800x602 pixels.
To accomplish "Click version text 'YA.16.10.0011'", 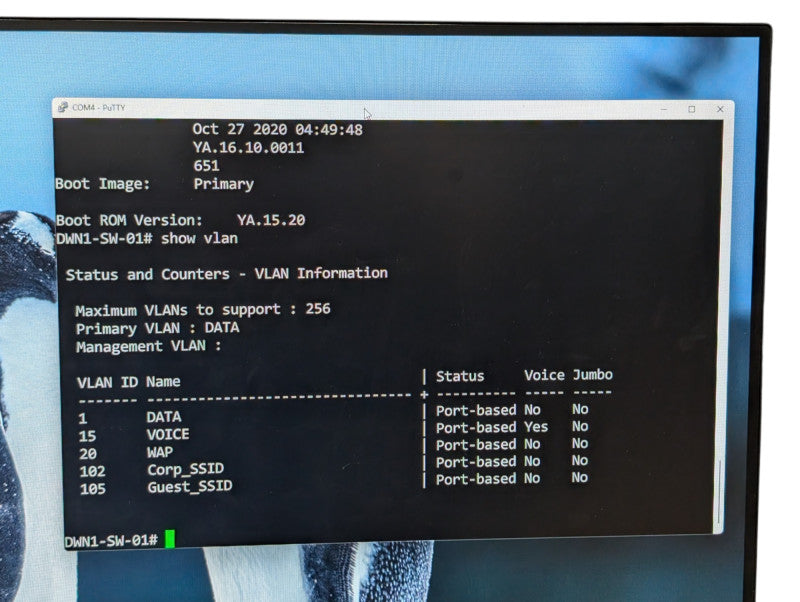I will [x=248, y=148].
